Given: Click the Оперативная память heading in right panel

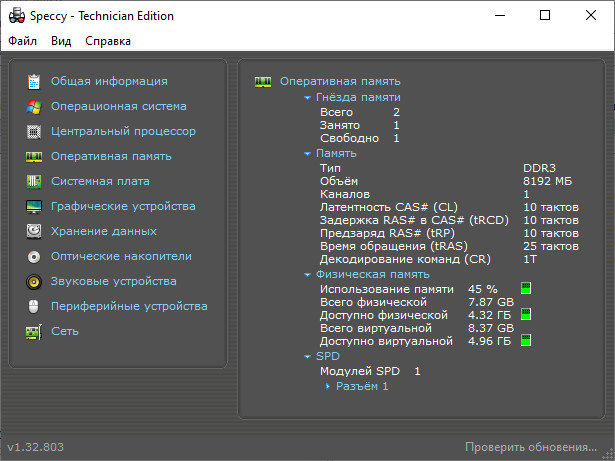Looking at the screenshot, I should point(340,81).
